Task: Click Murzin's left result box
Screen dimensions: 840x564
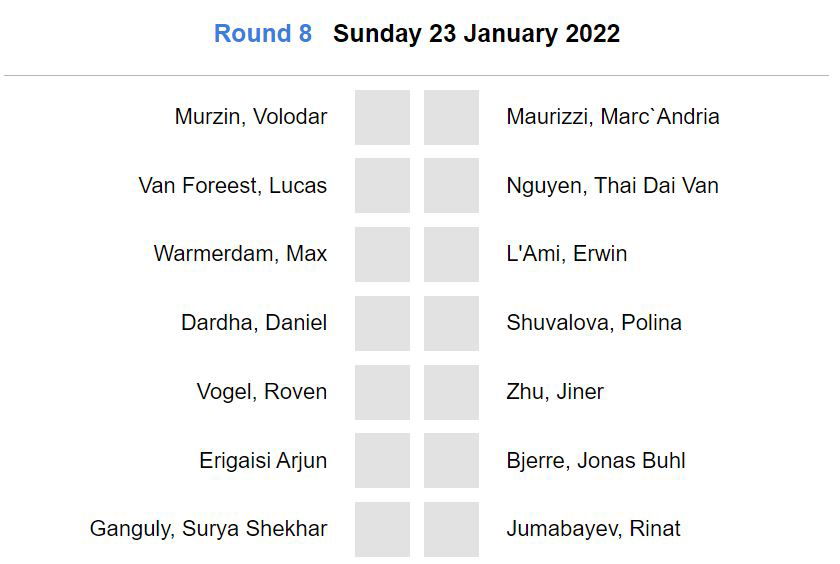Action: [382, 117]
